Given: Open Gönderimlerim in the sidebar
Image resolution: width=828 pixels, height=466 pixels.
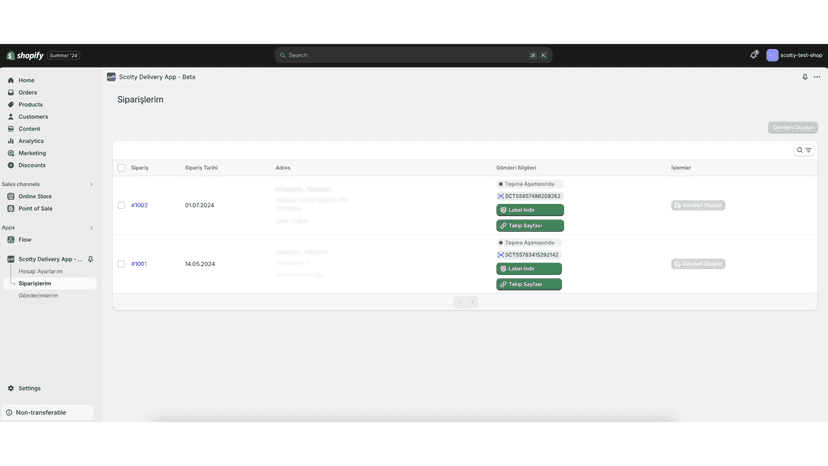Looking at the screenshot, I should click(x=38, y=296).
